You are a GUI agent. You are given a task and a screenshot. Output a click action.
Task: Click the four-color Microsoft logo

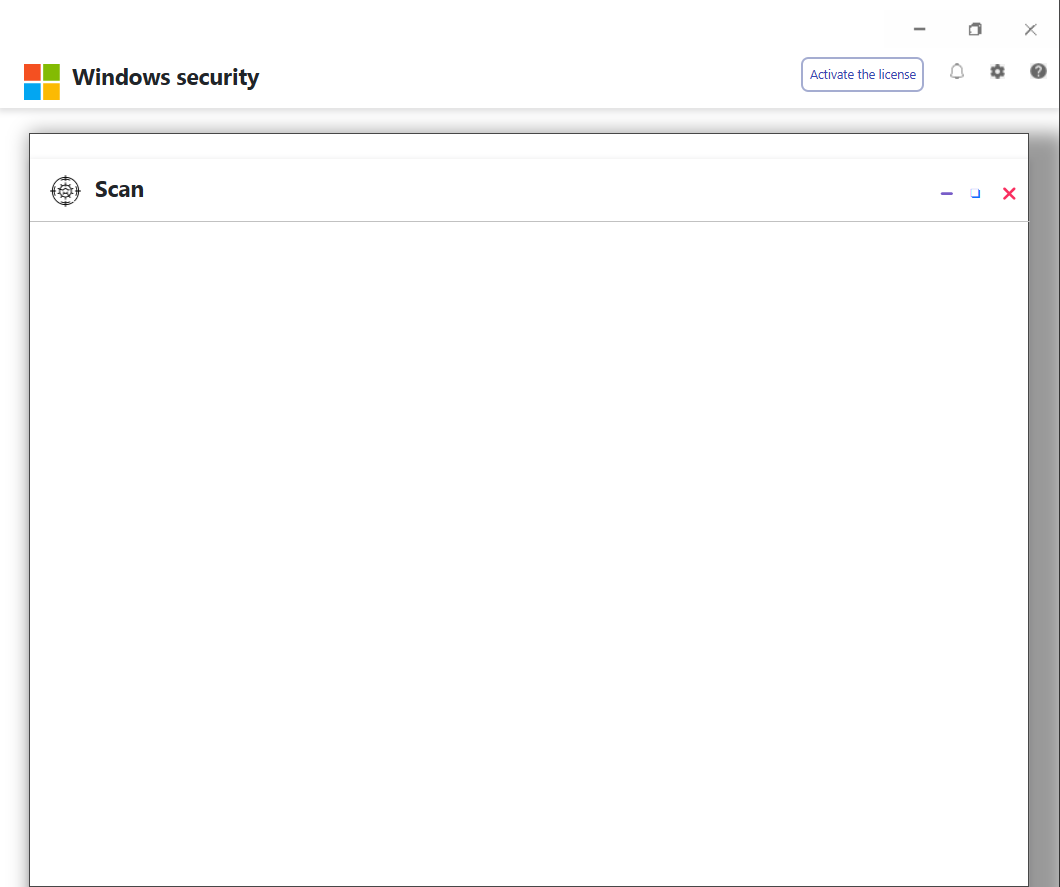click(x=42, y=82)
